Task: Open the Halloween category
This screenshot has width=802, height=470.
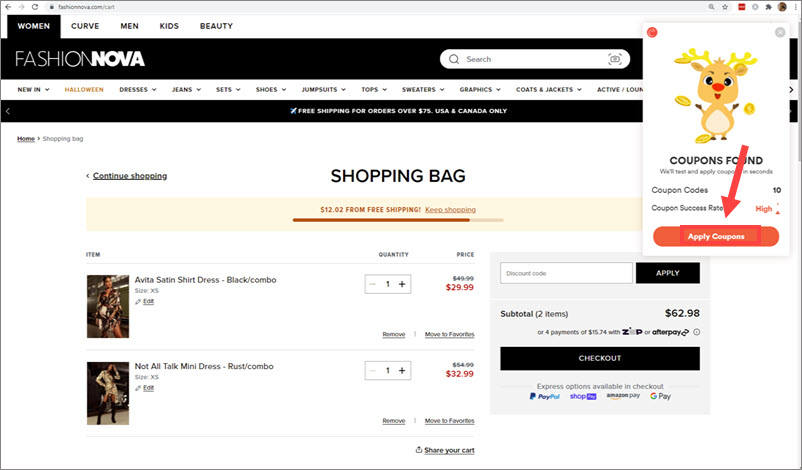Action: pos(84,89)
